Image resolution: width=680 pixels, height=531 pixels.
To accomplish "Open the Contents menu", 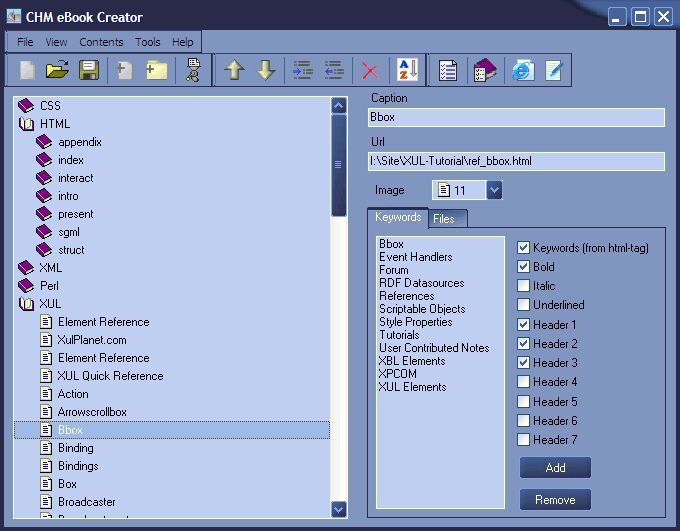I will 101,42.
